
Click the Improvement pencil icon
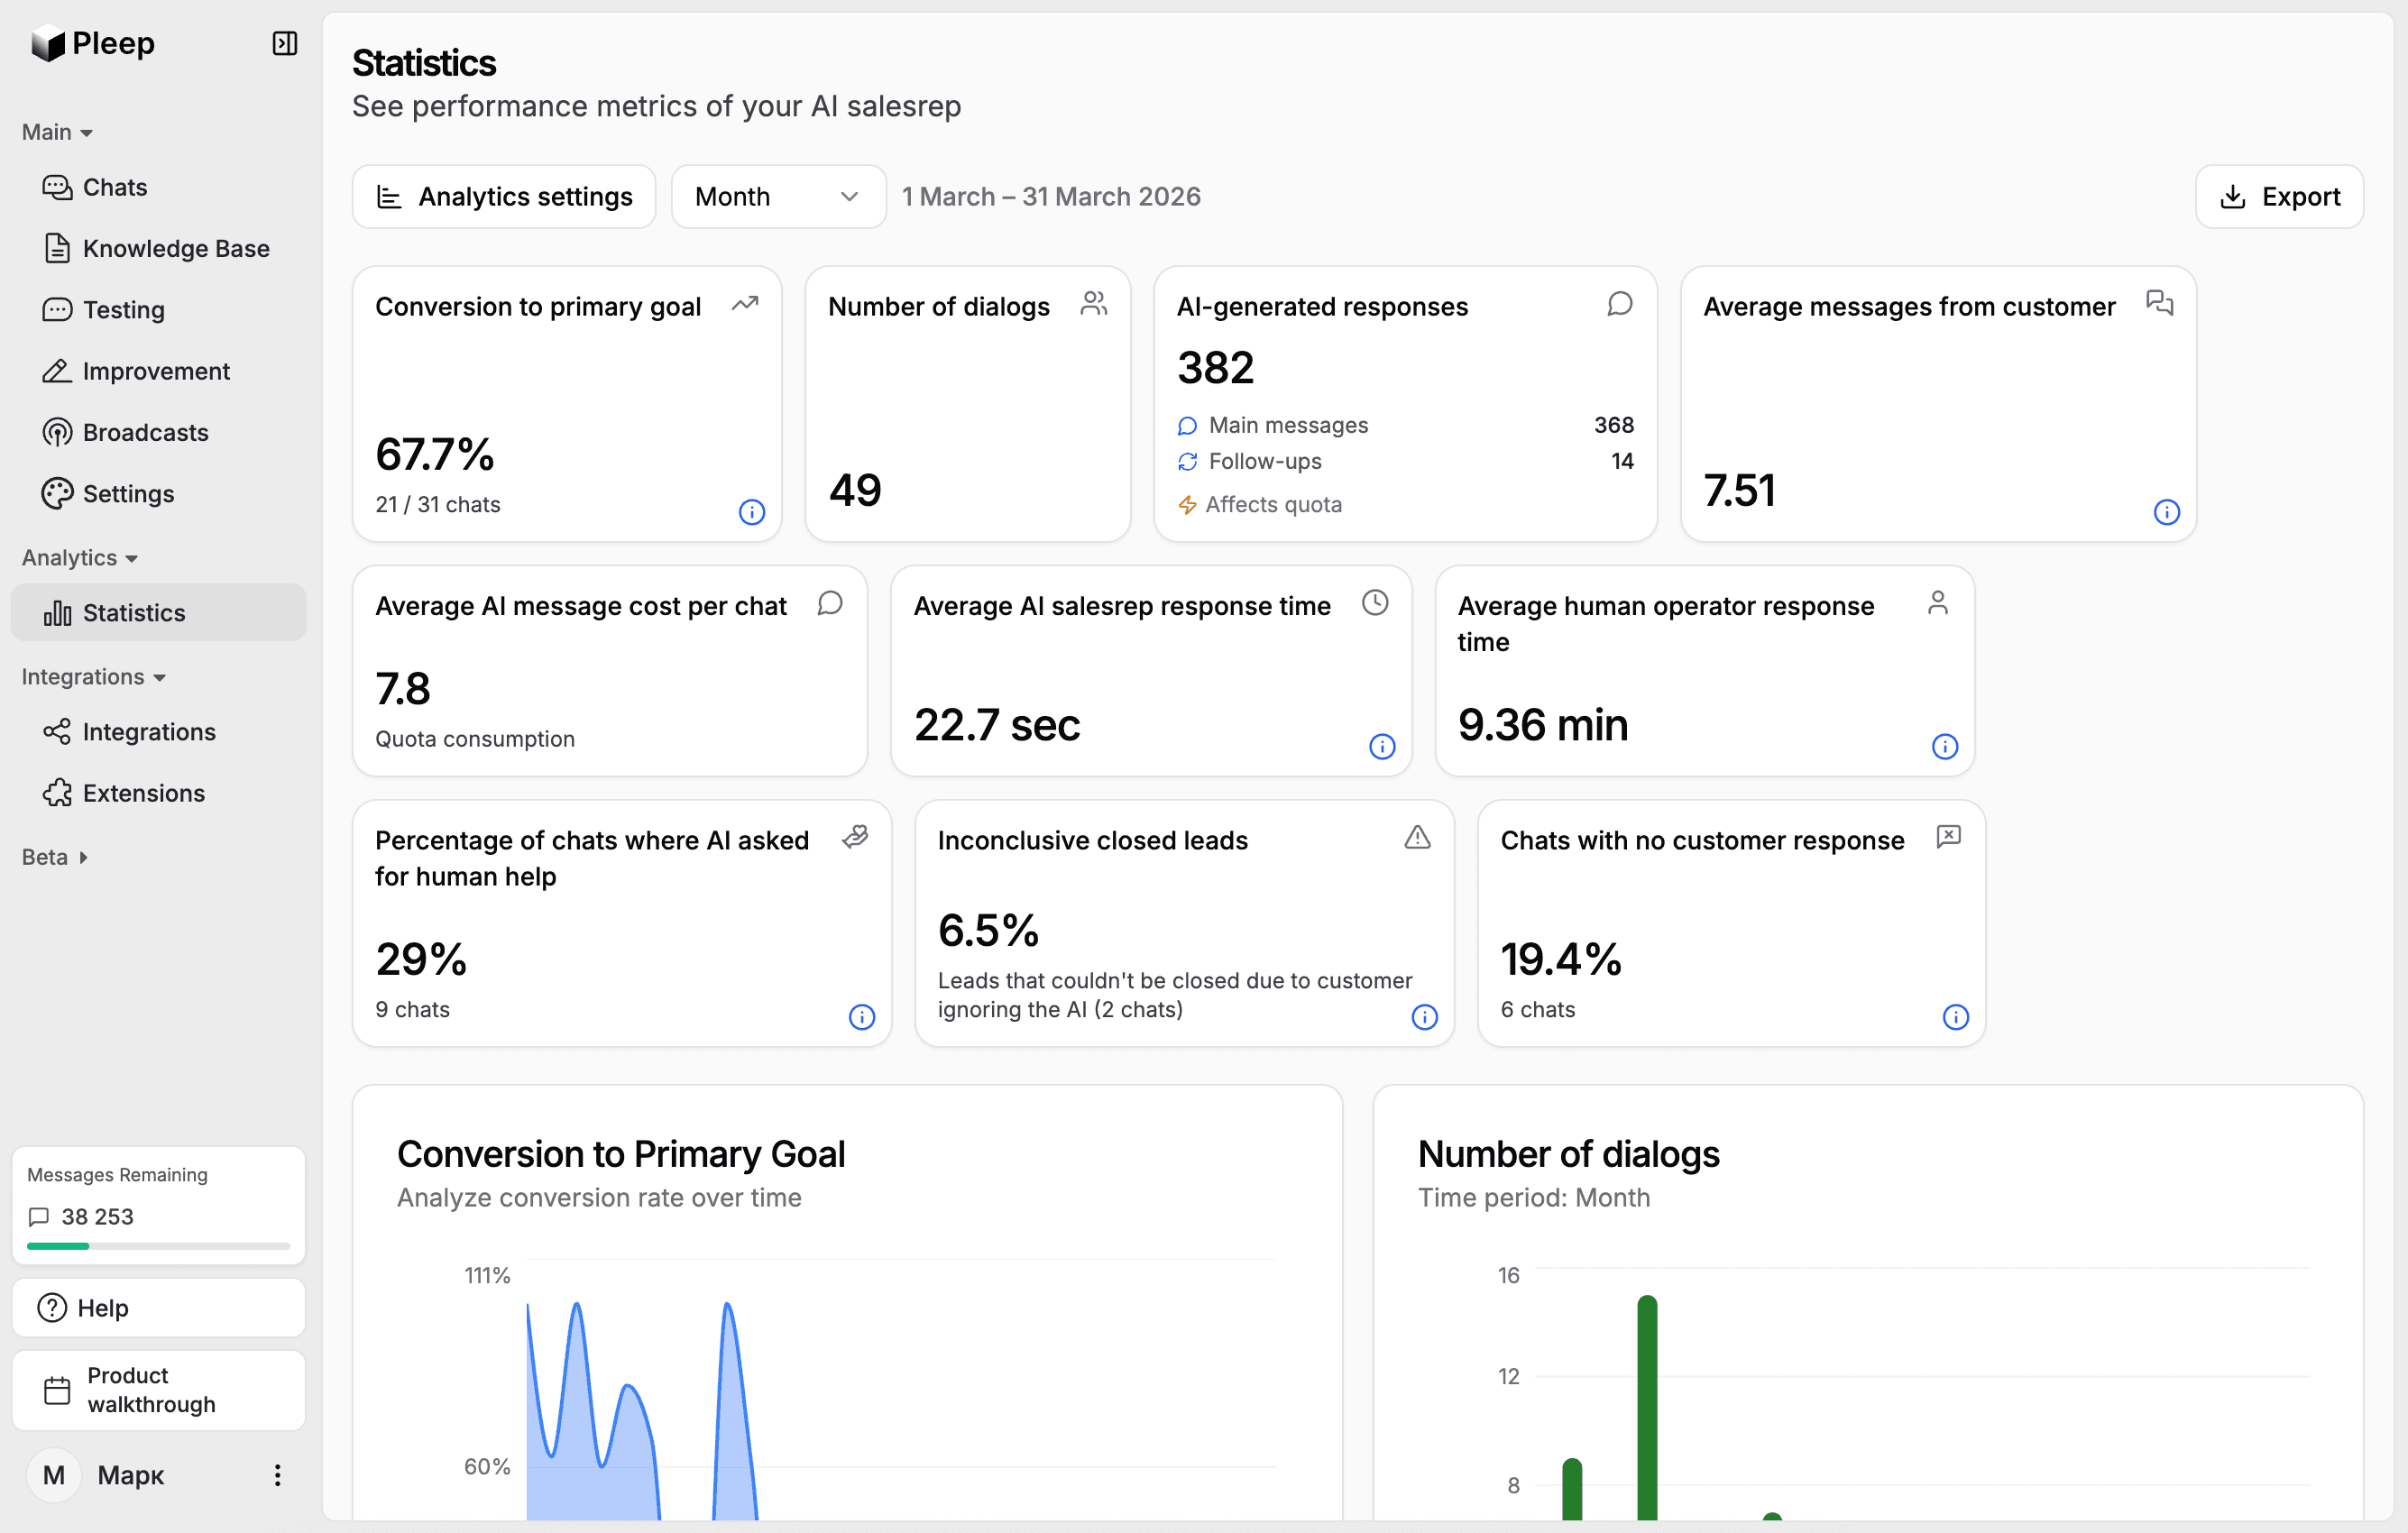click(x=58, y=370)
